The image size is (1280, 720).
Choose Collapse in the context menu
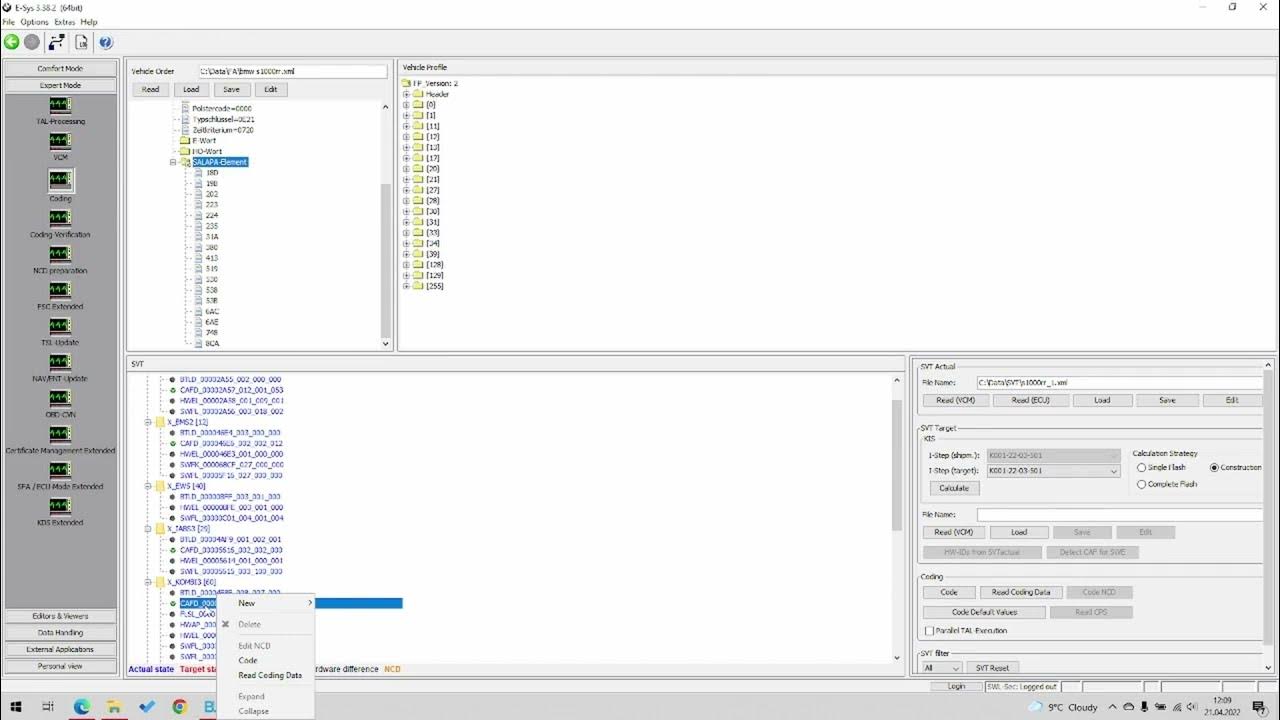pyautogui.click(x=266, y=711)
